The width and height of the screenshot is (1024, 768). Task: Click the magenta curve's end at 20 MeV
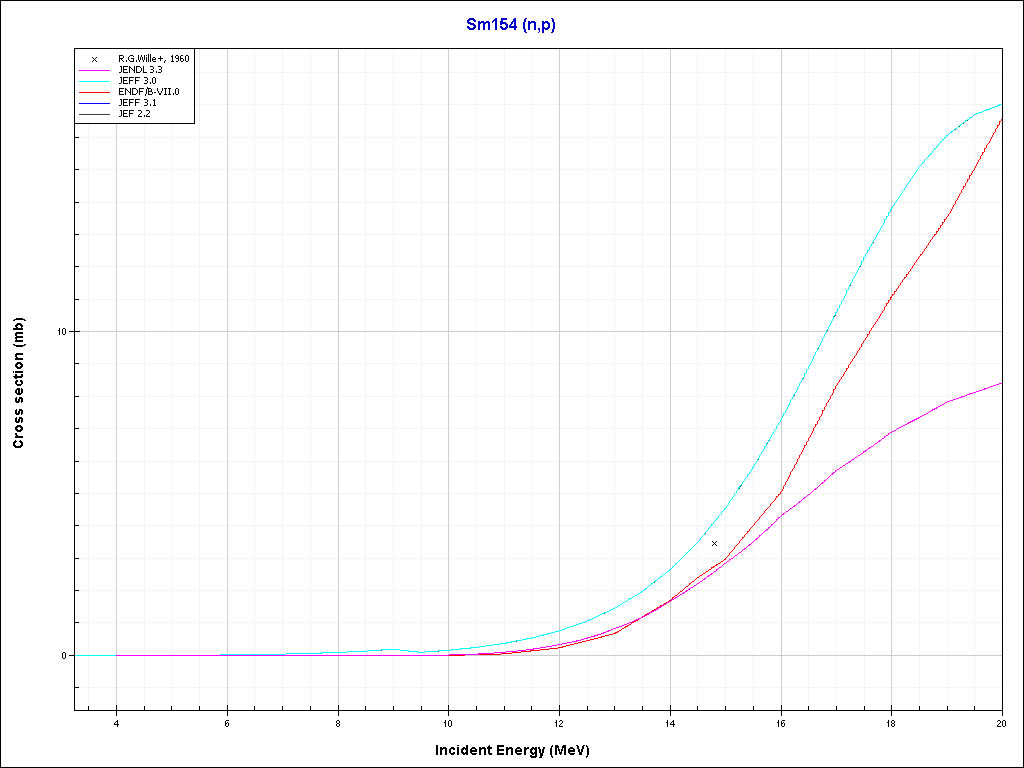click(x=1000, y=383)
